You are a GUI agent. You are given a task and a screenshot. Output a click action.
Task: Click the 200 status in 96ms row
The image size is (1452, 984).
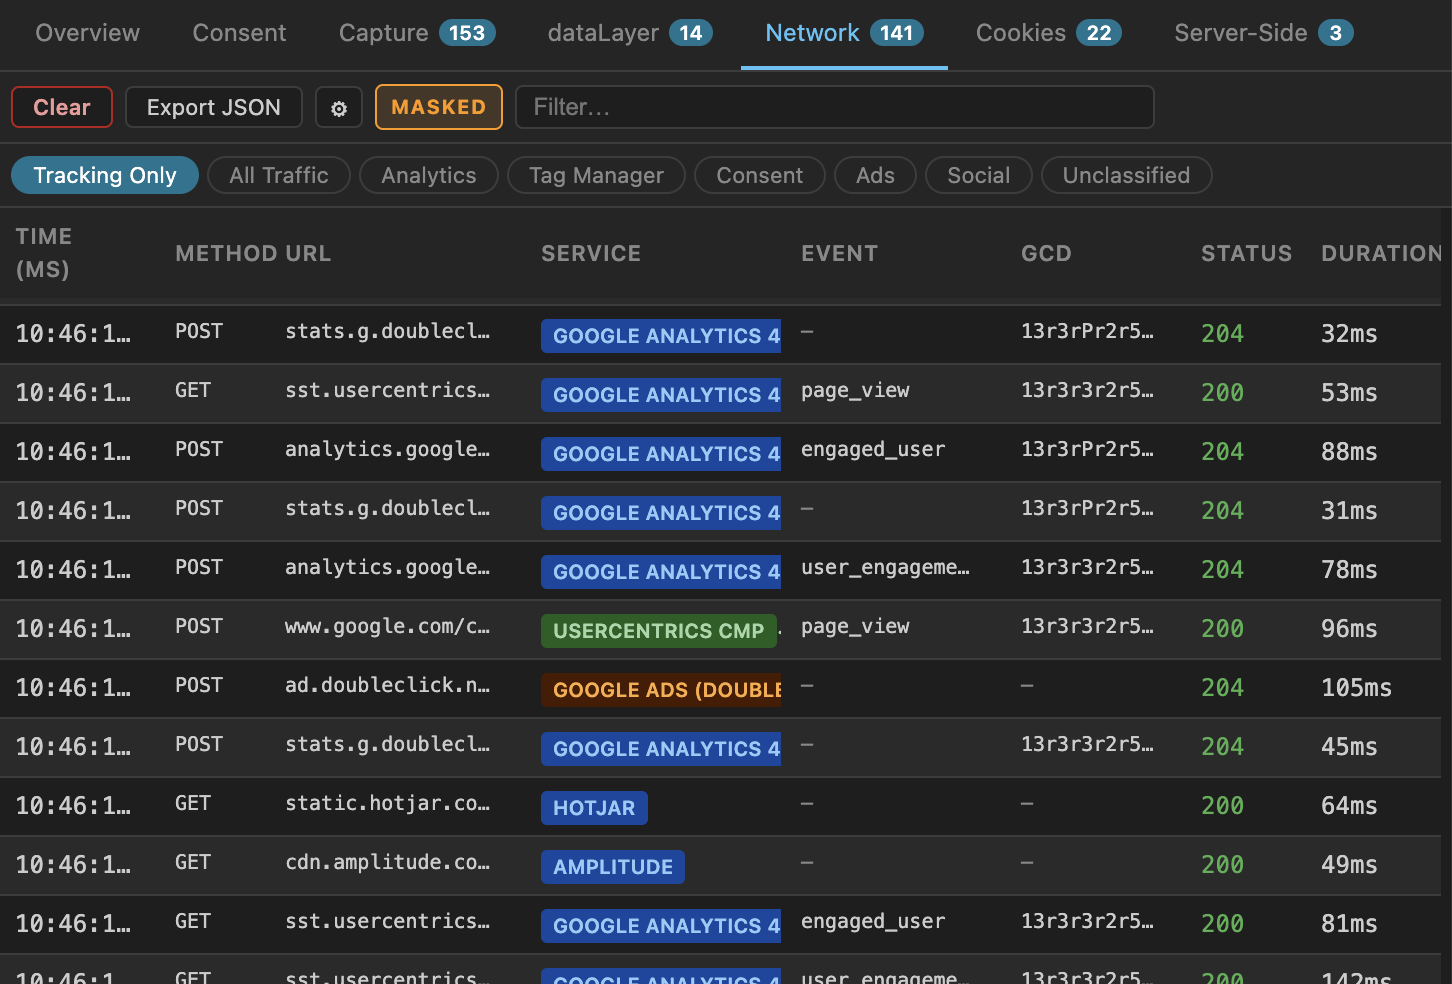click(x=1222, y=629)
